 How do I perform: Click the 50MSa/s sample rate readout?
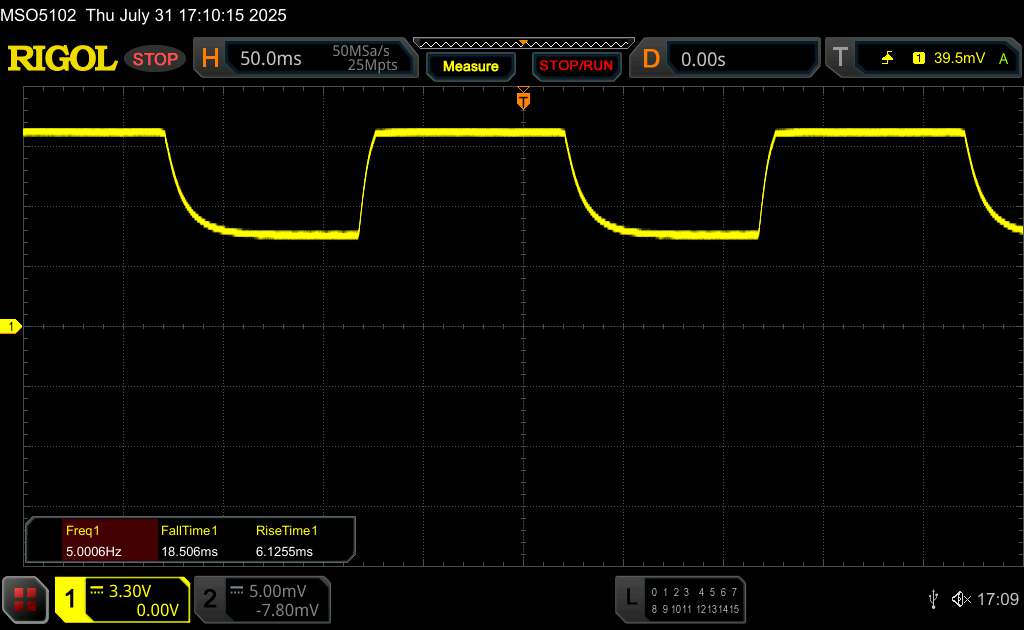[360, 51]
